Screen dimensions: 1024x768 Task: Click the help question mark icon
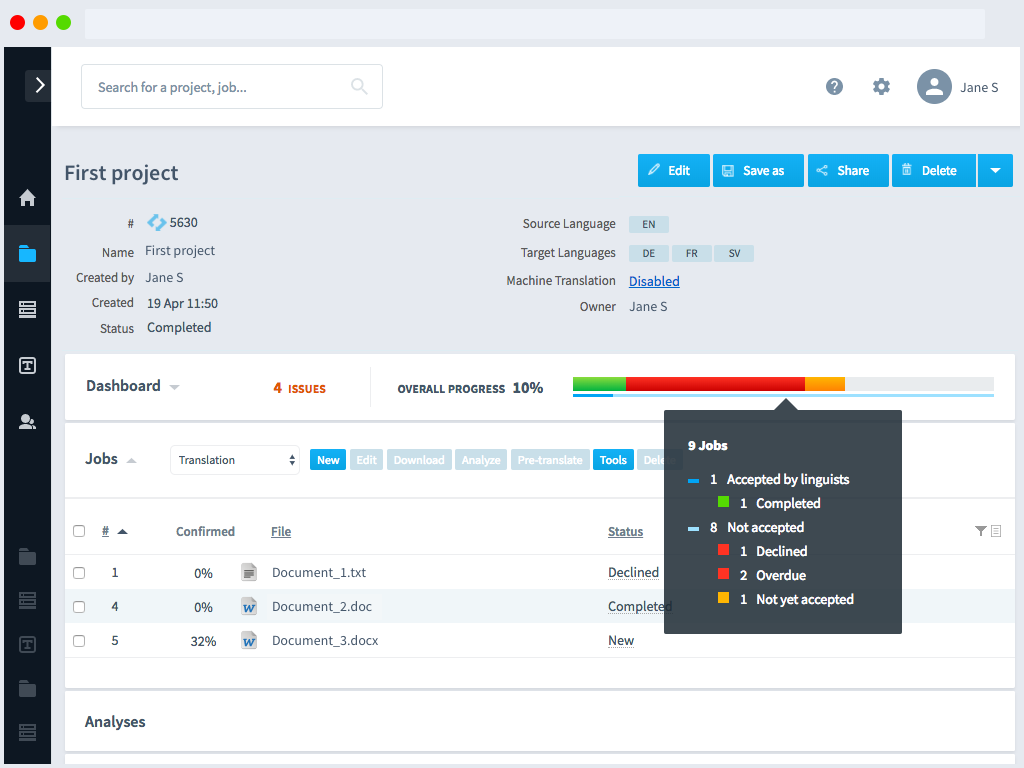point(834,87)
